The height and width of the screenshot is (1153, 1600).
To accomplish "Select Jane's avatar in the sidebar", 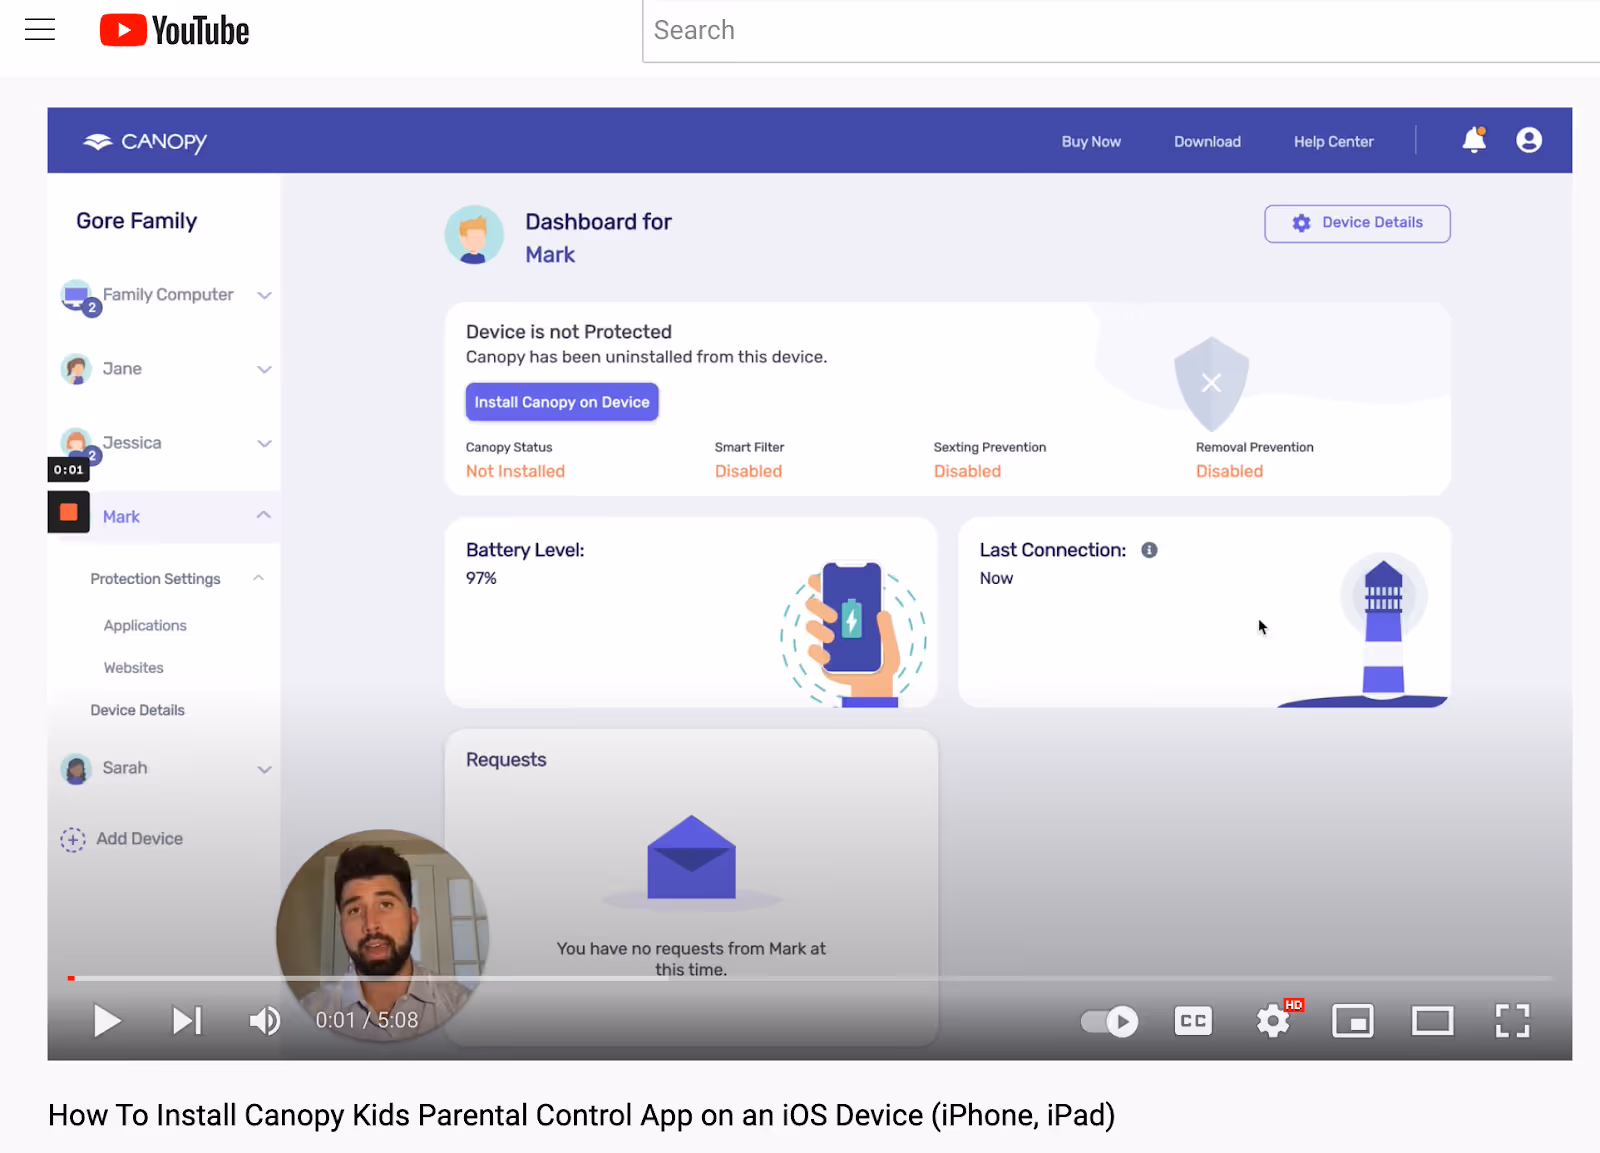I will [x=76, y=369].
